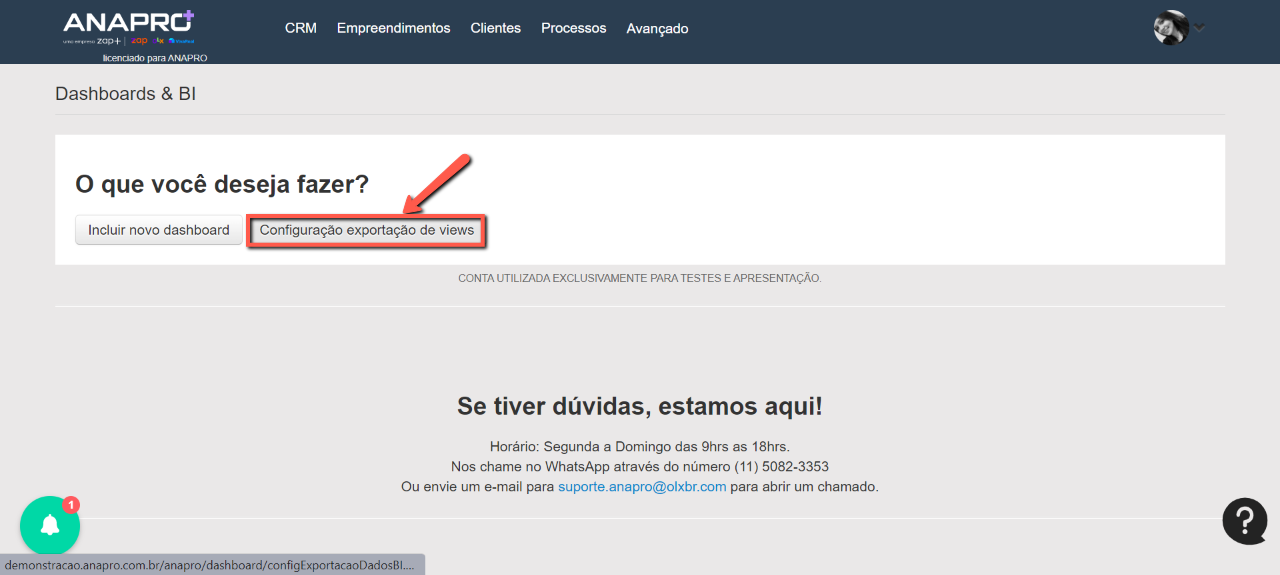Click the red notification count badge

[x=71, y=505]
